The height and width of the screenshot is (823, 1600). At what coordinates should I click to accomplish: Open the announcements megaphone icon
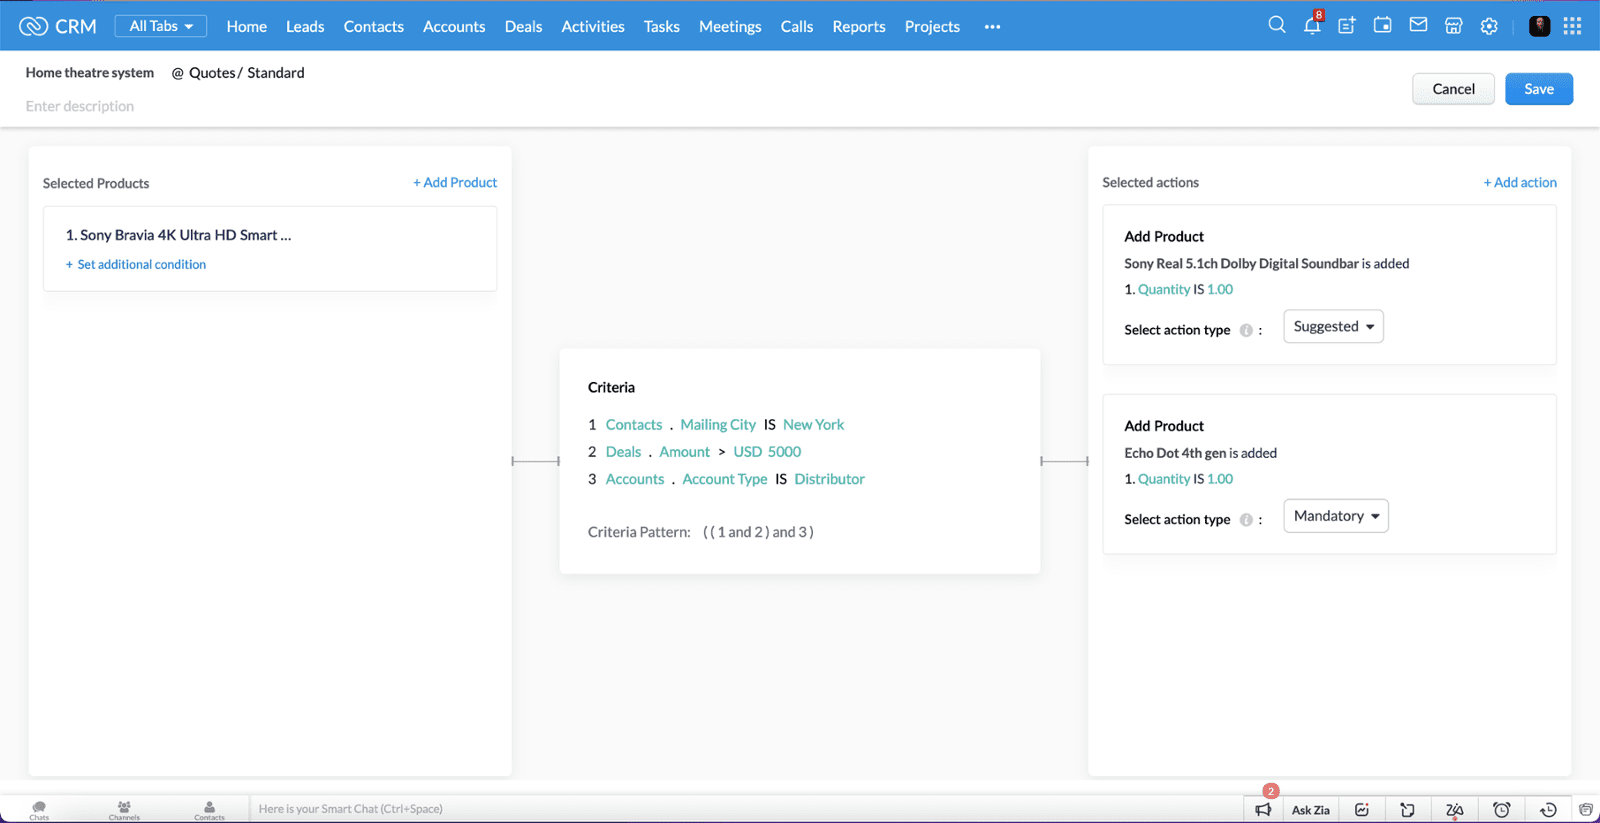tap(1263, 810)
